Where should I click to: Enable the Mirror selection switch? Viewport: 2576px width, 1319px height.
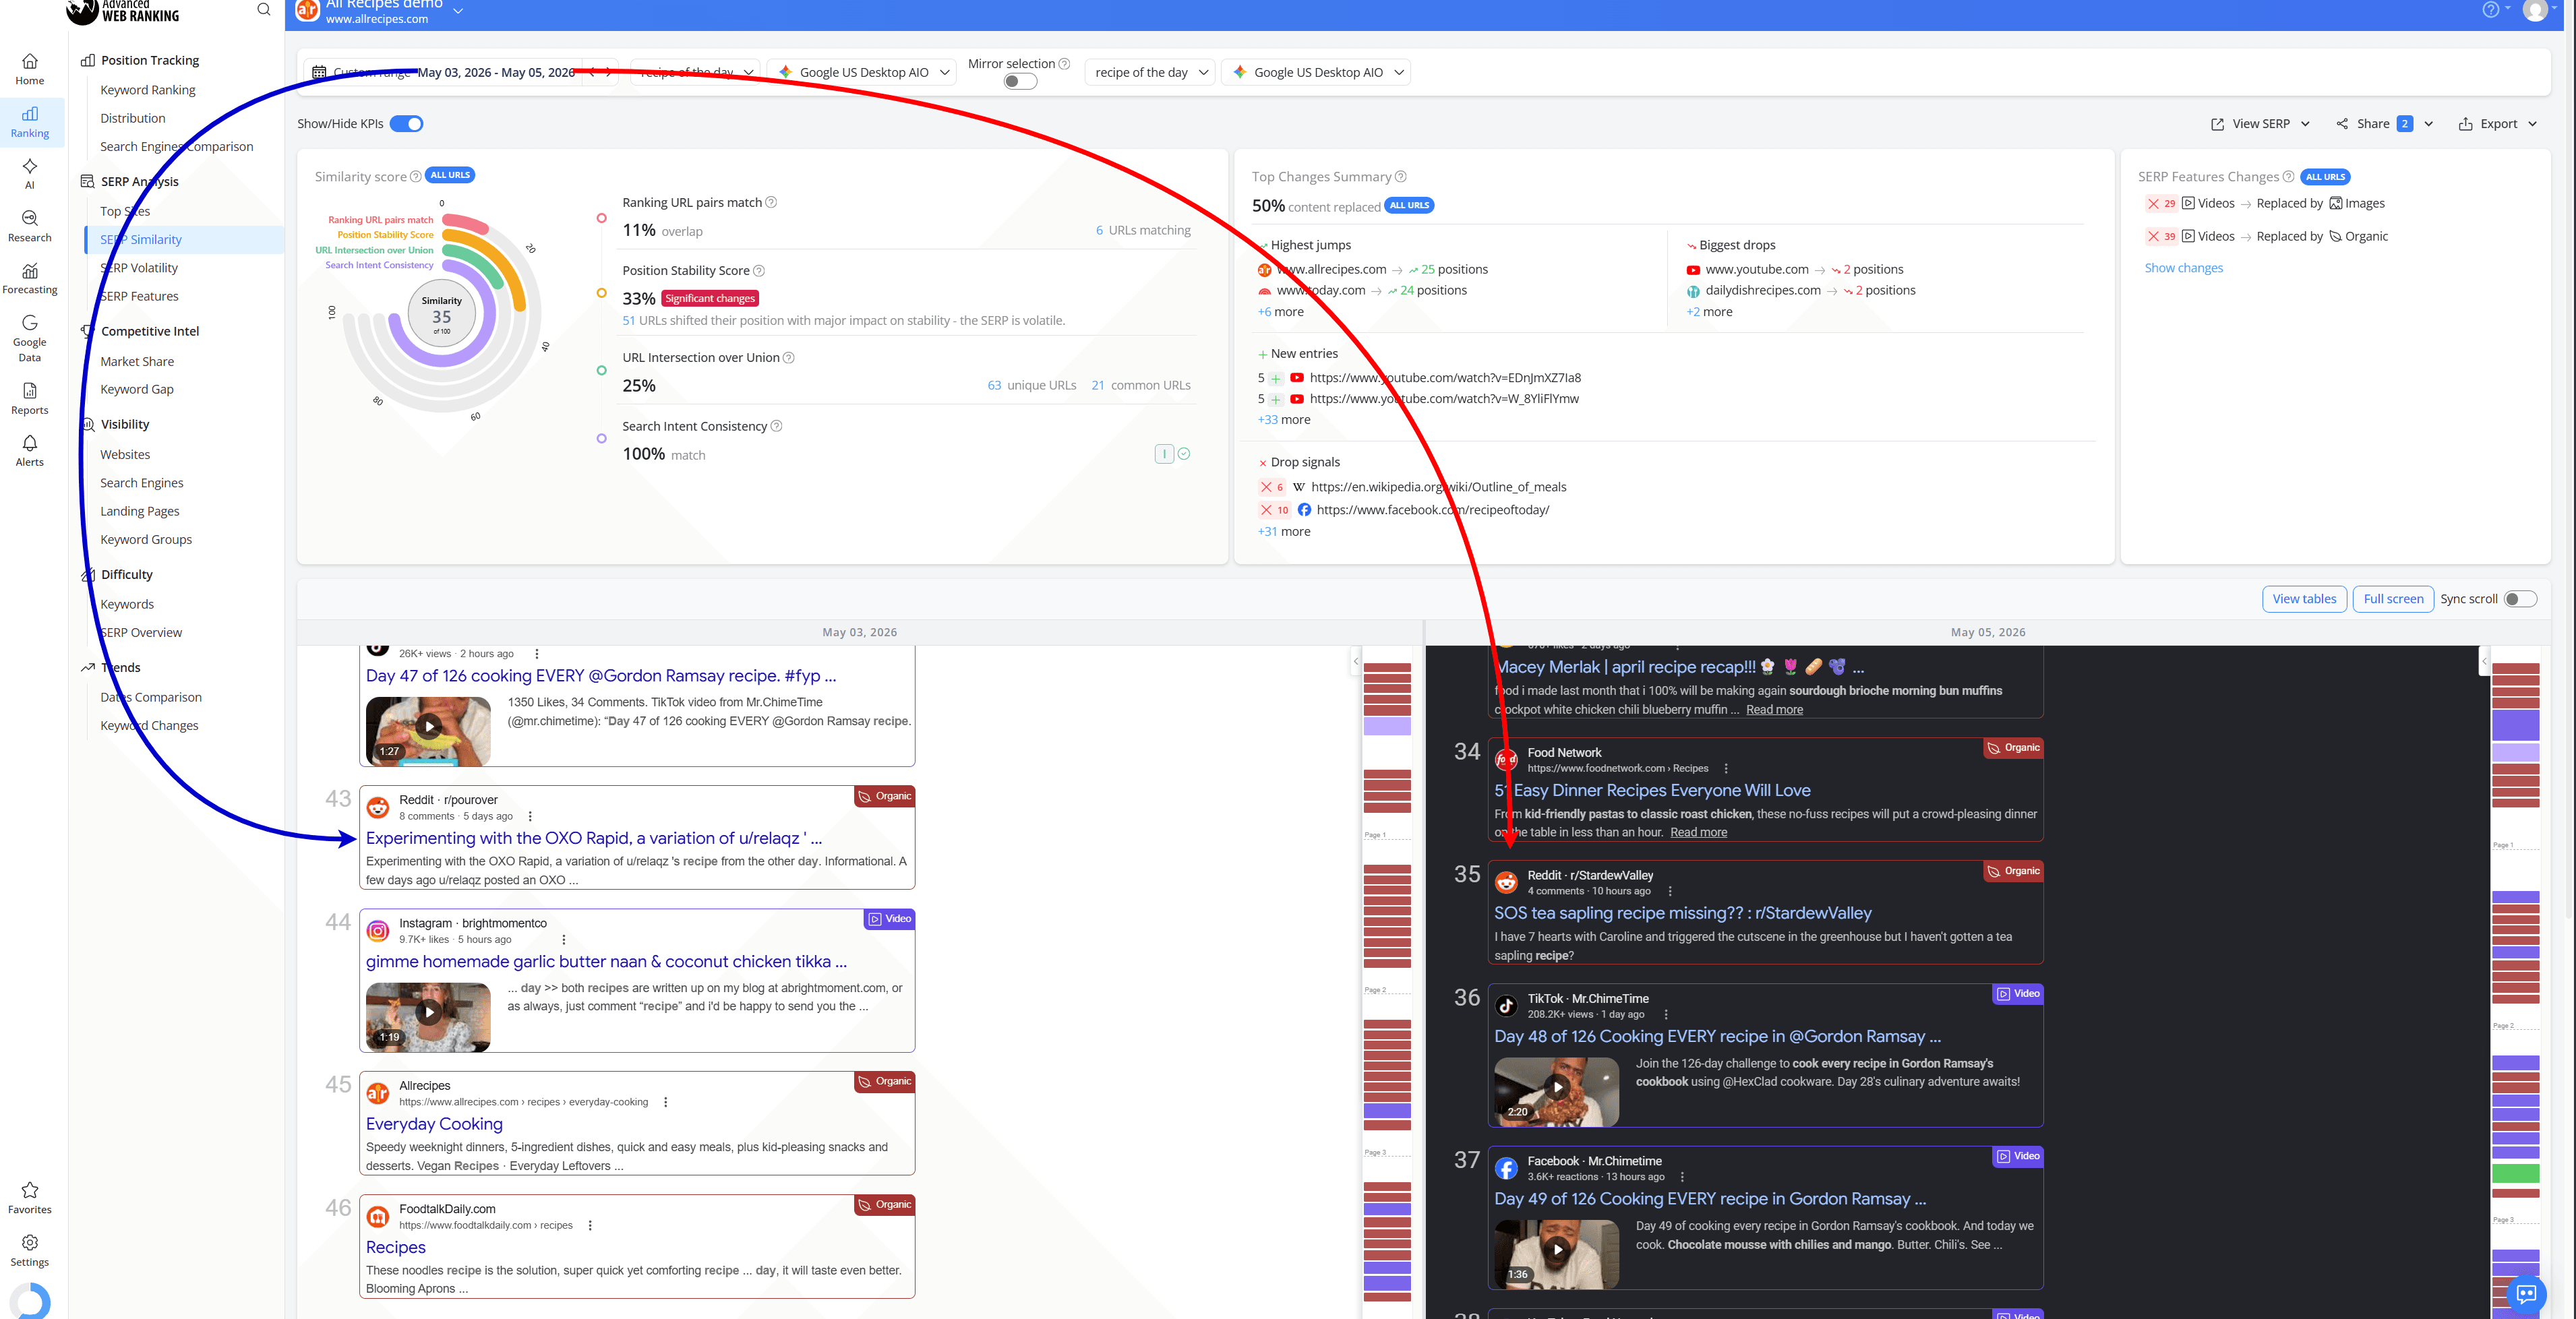(1020, 82)
